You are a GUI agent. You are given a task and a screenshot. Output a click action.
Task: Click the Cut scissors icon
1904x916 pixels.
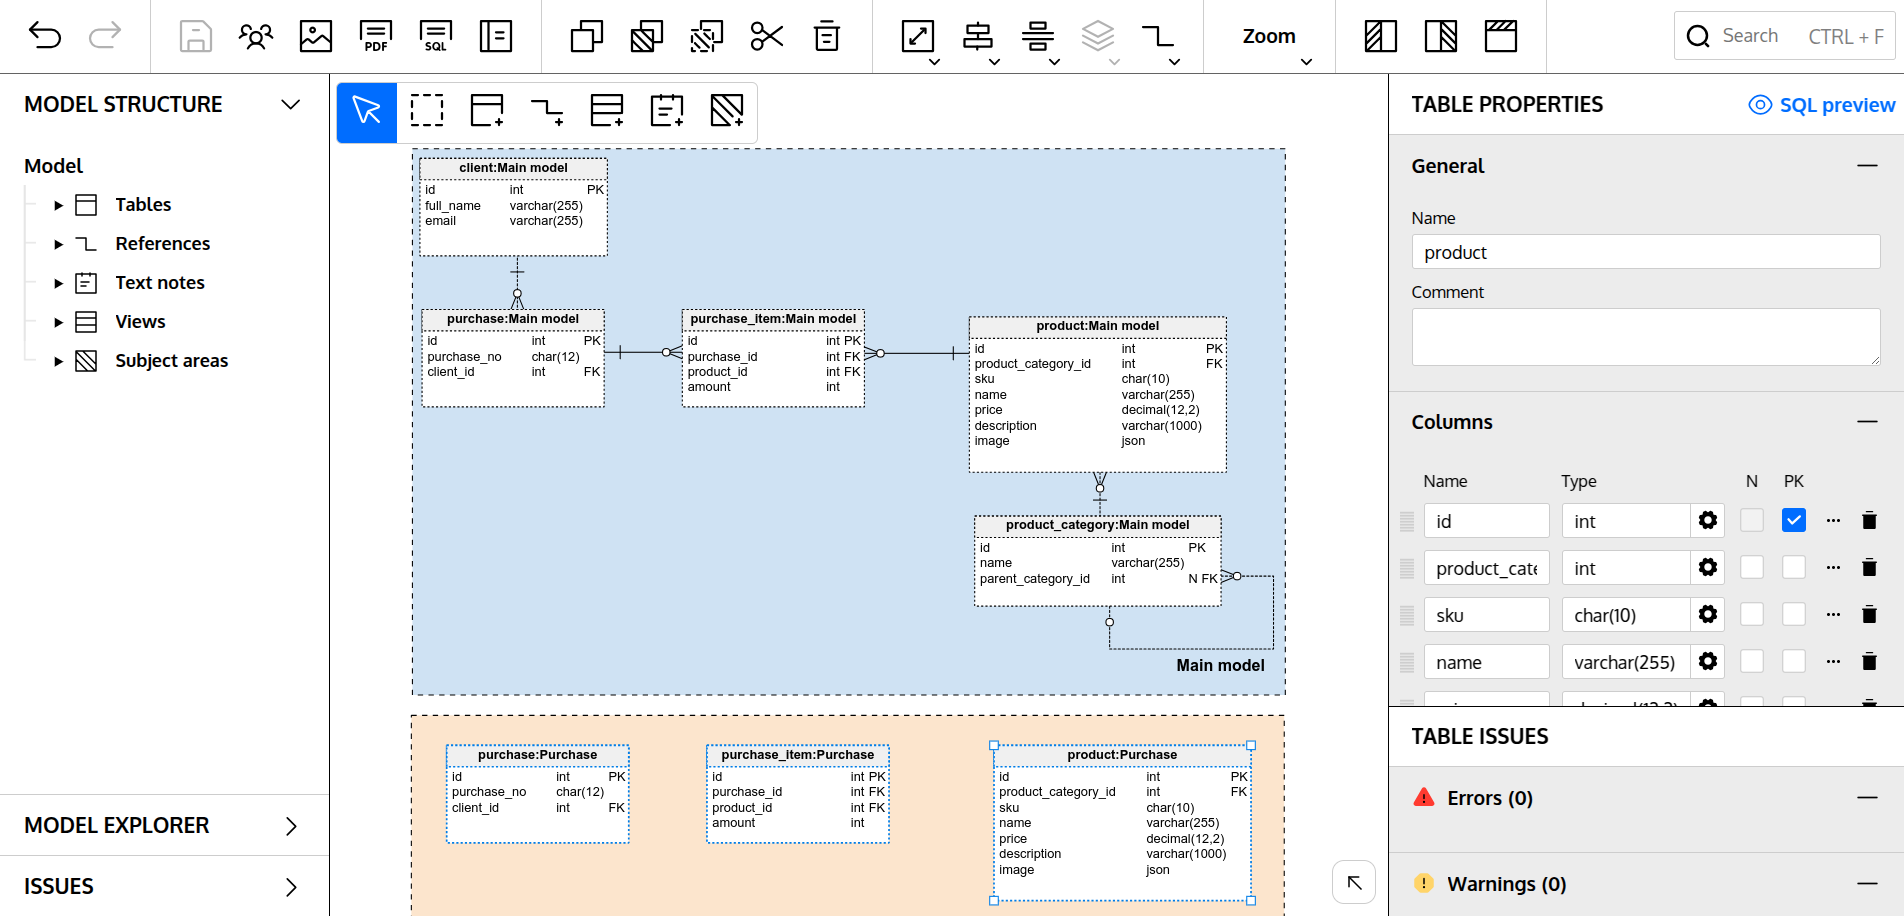point(767,36)
